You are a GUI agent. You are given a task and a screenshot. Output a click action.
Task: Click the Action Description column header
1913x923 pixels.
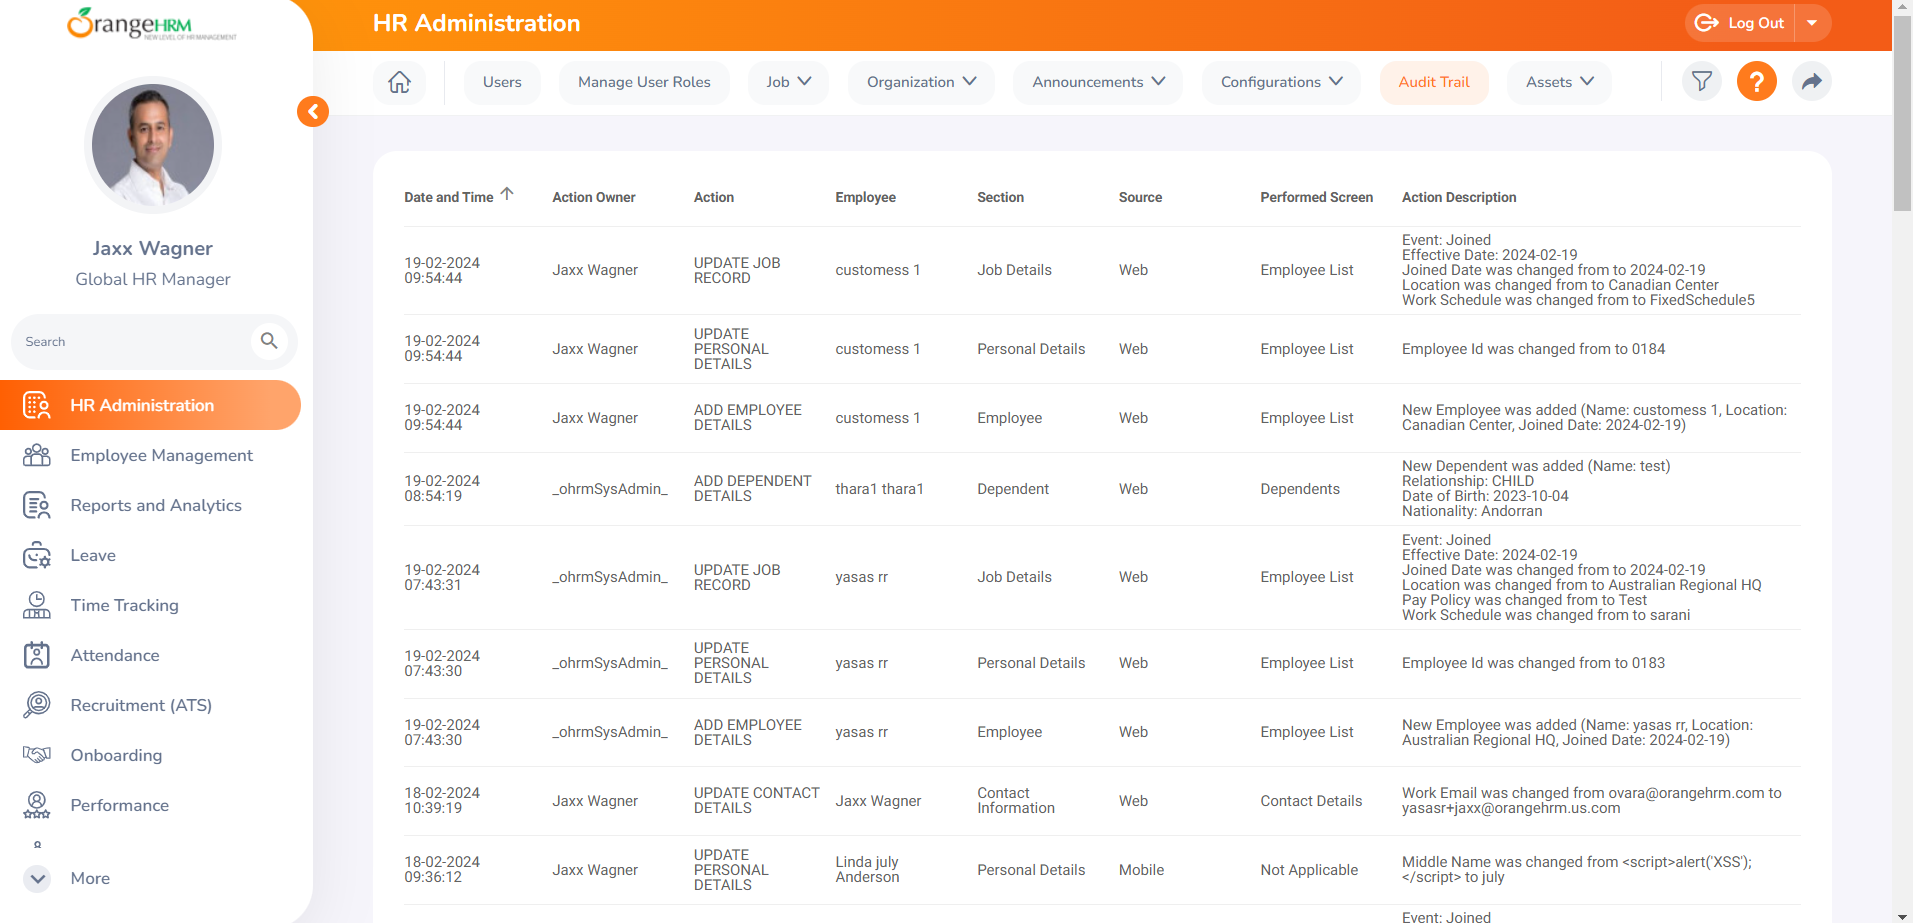point(1459,197)
